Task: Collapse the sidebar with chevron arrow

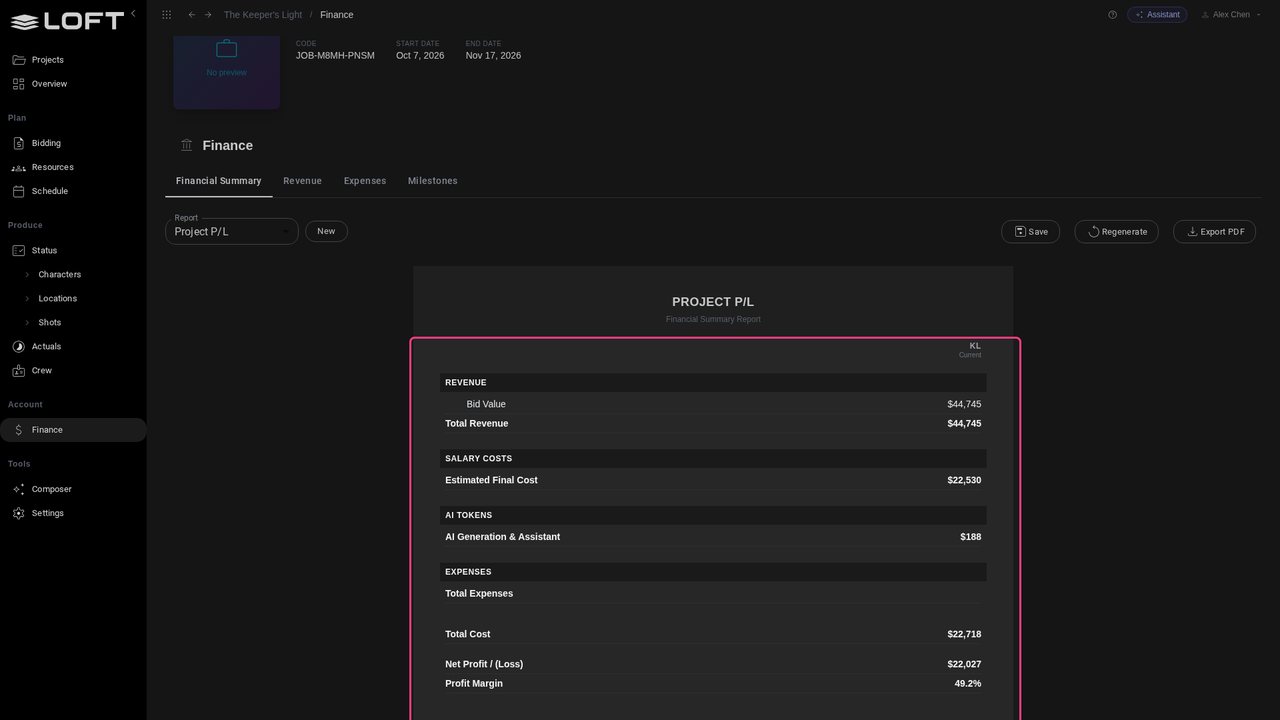Action: click(x=133, y=13)
